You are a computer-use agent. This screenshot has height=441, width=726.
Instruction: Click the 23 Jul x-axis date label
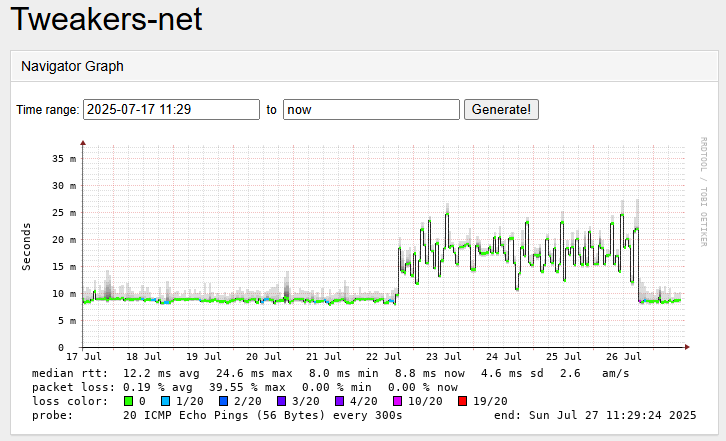[x=444, y=356]
